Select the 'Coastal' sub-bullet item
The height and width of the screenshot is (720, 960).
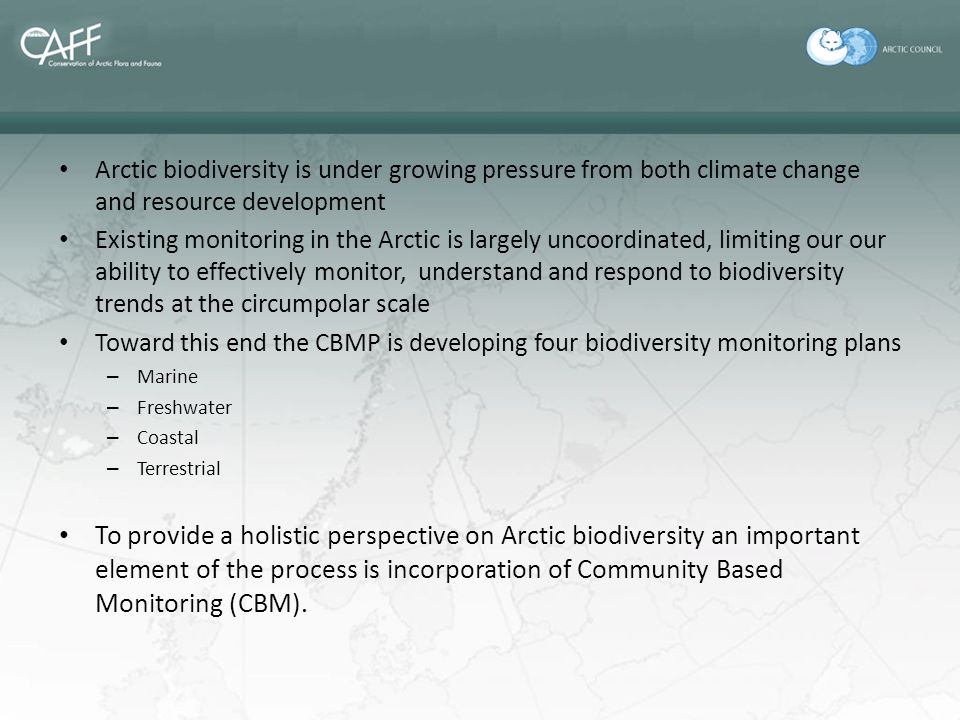tap(168, 438)
